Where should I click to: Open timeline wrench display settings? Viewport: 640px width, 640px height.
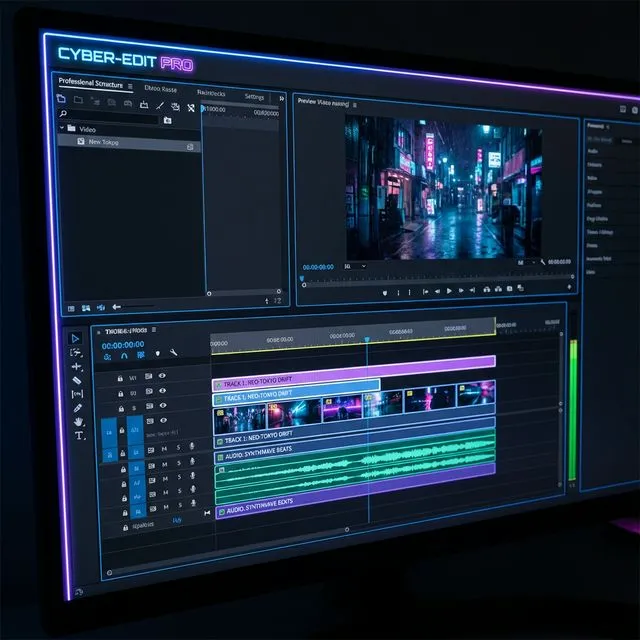pos(173,352)
